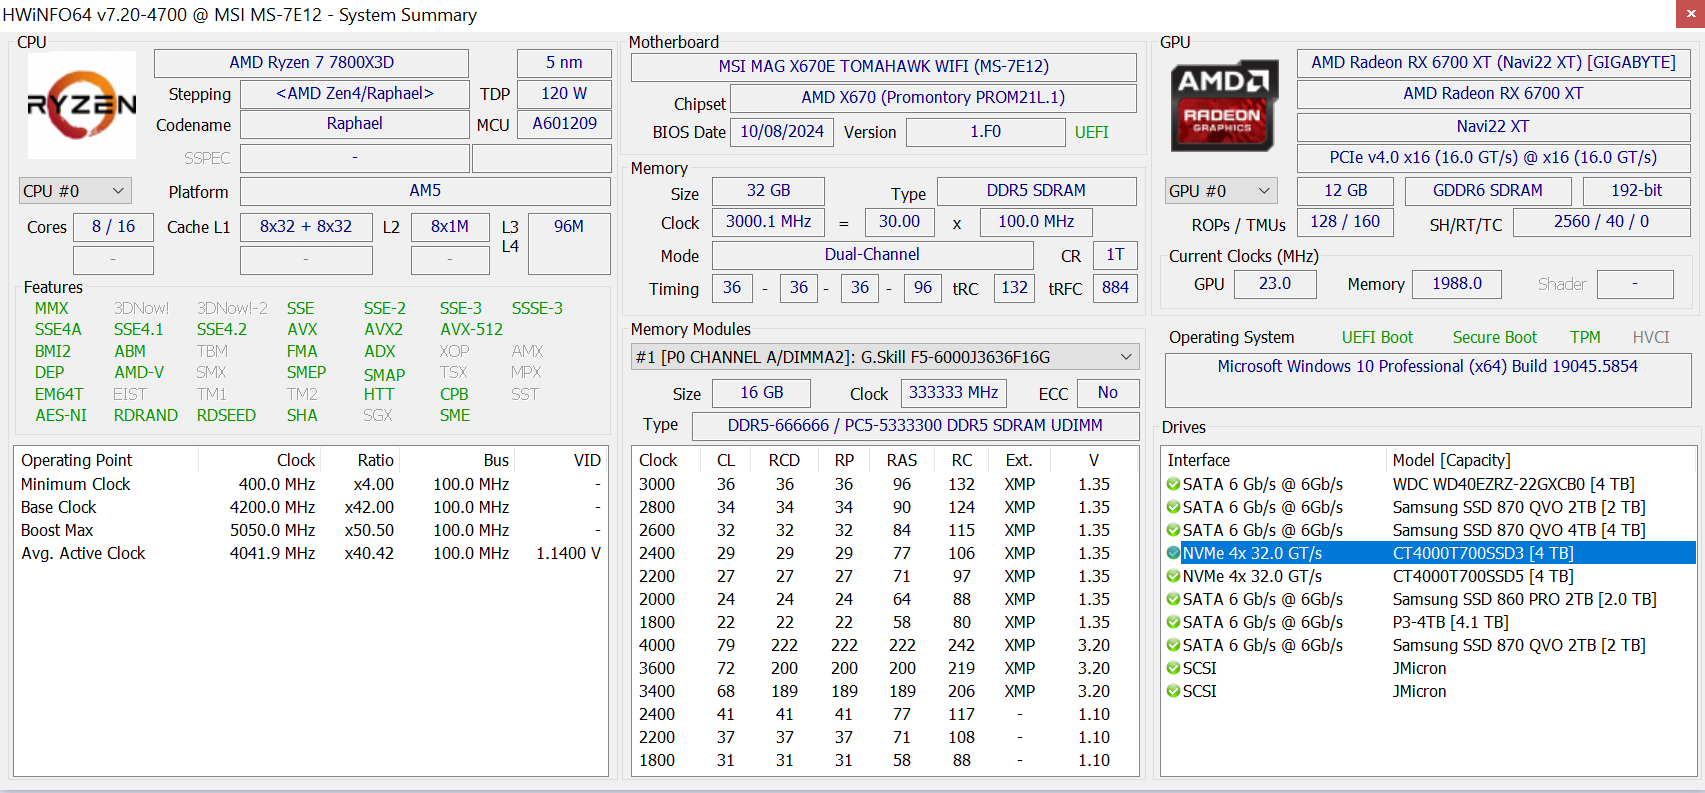Click the PCIe v4.0 x16 bus field
Image resolution: width=1705 pixels, height=793 pixels.
pos(1493,158)
